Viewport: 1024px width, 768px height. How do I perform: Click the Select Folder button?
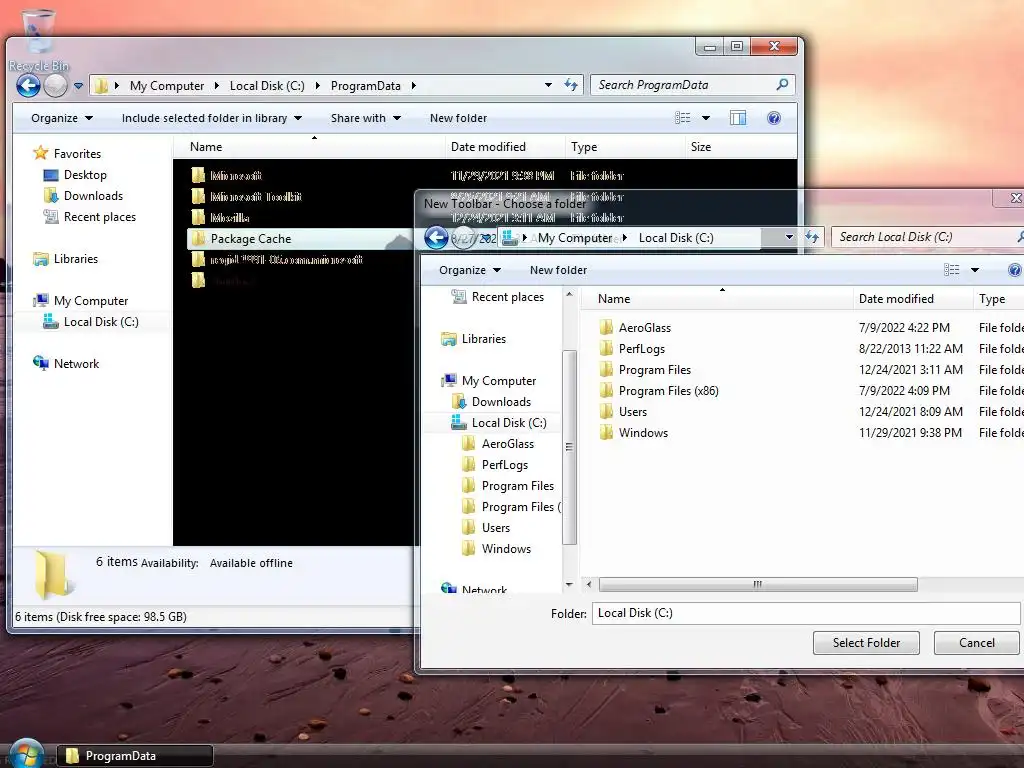[x=866, y=643]
